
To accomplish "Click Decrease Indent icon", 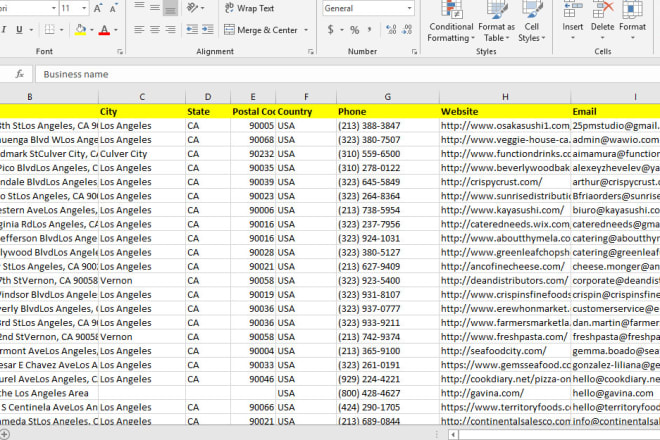I will [x=192, y=29].
